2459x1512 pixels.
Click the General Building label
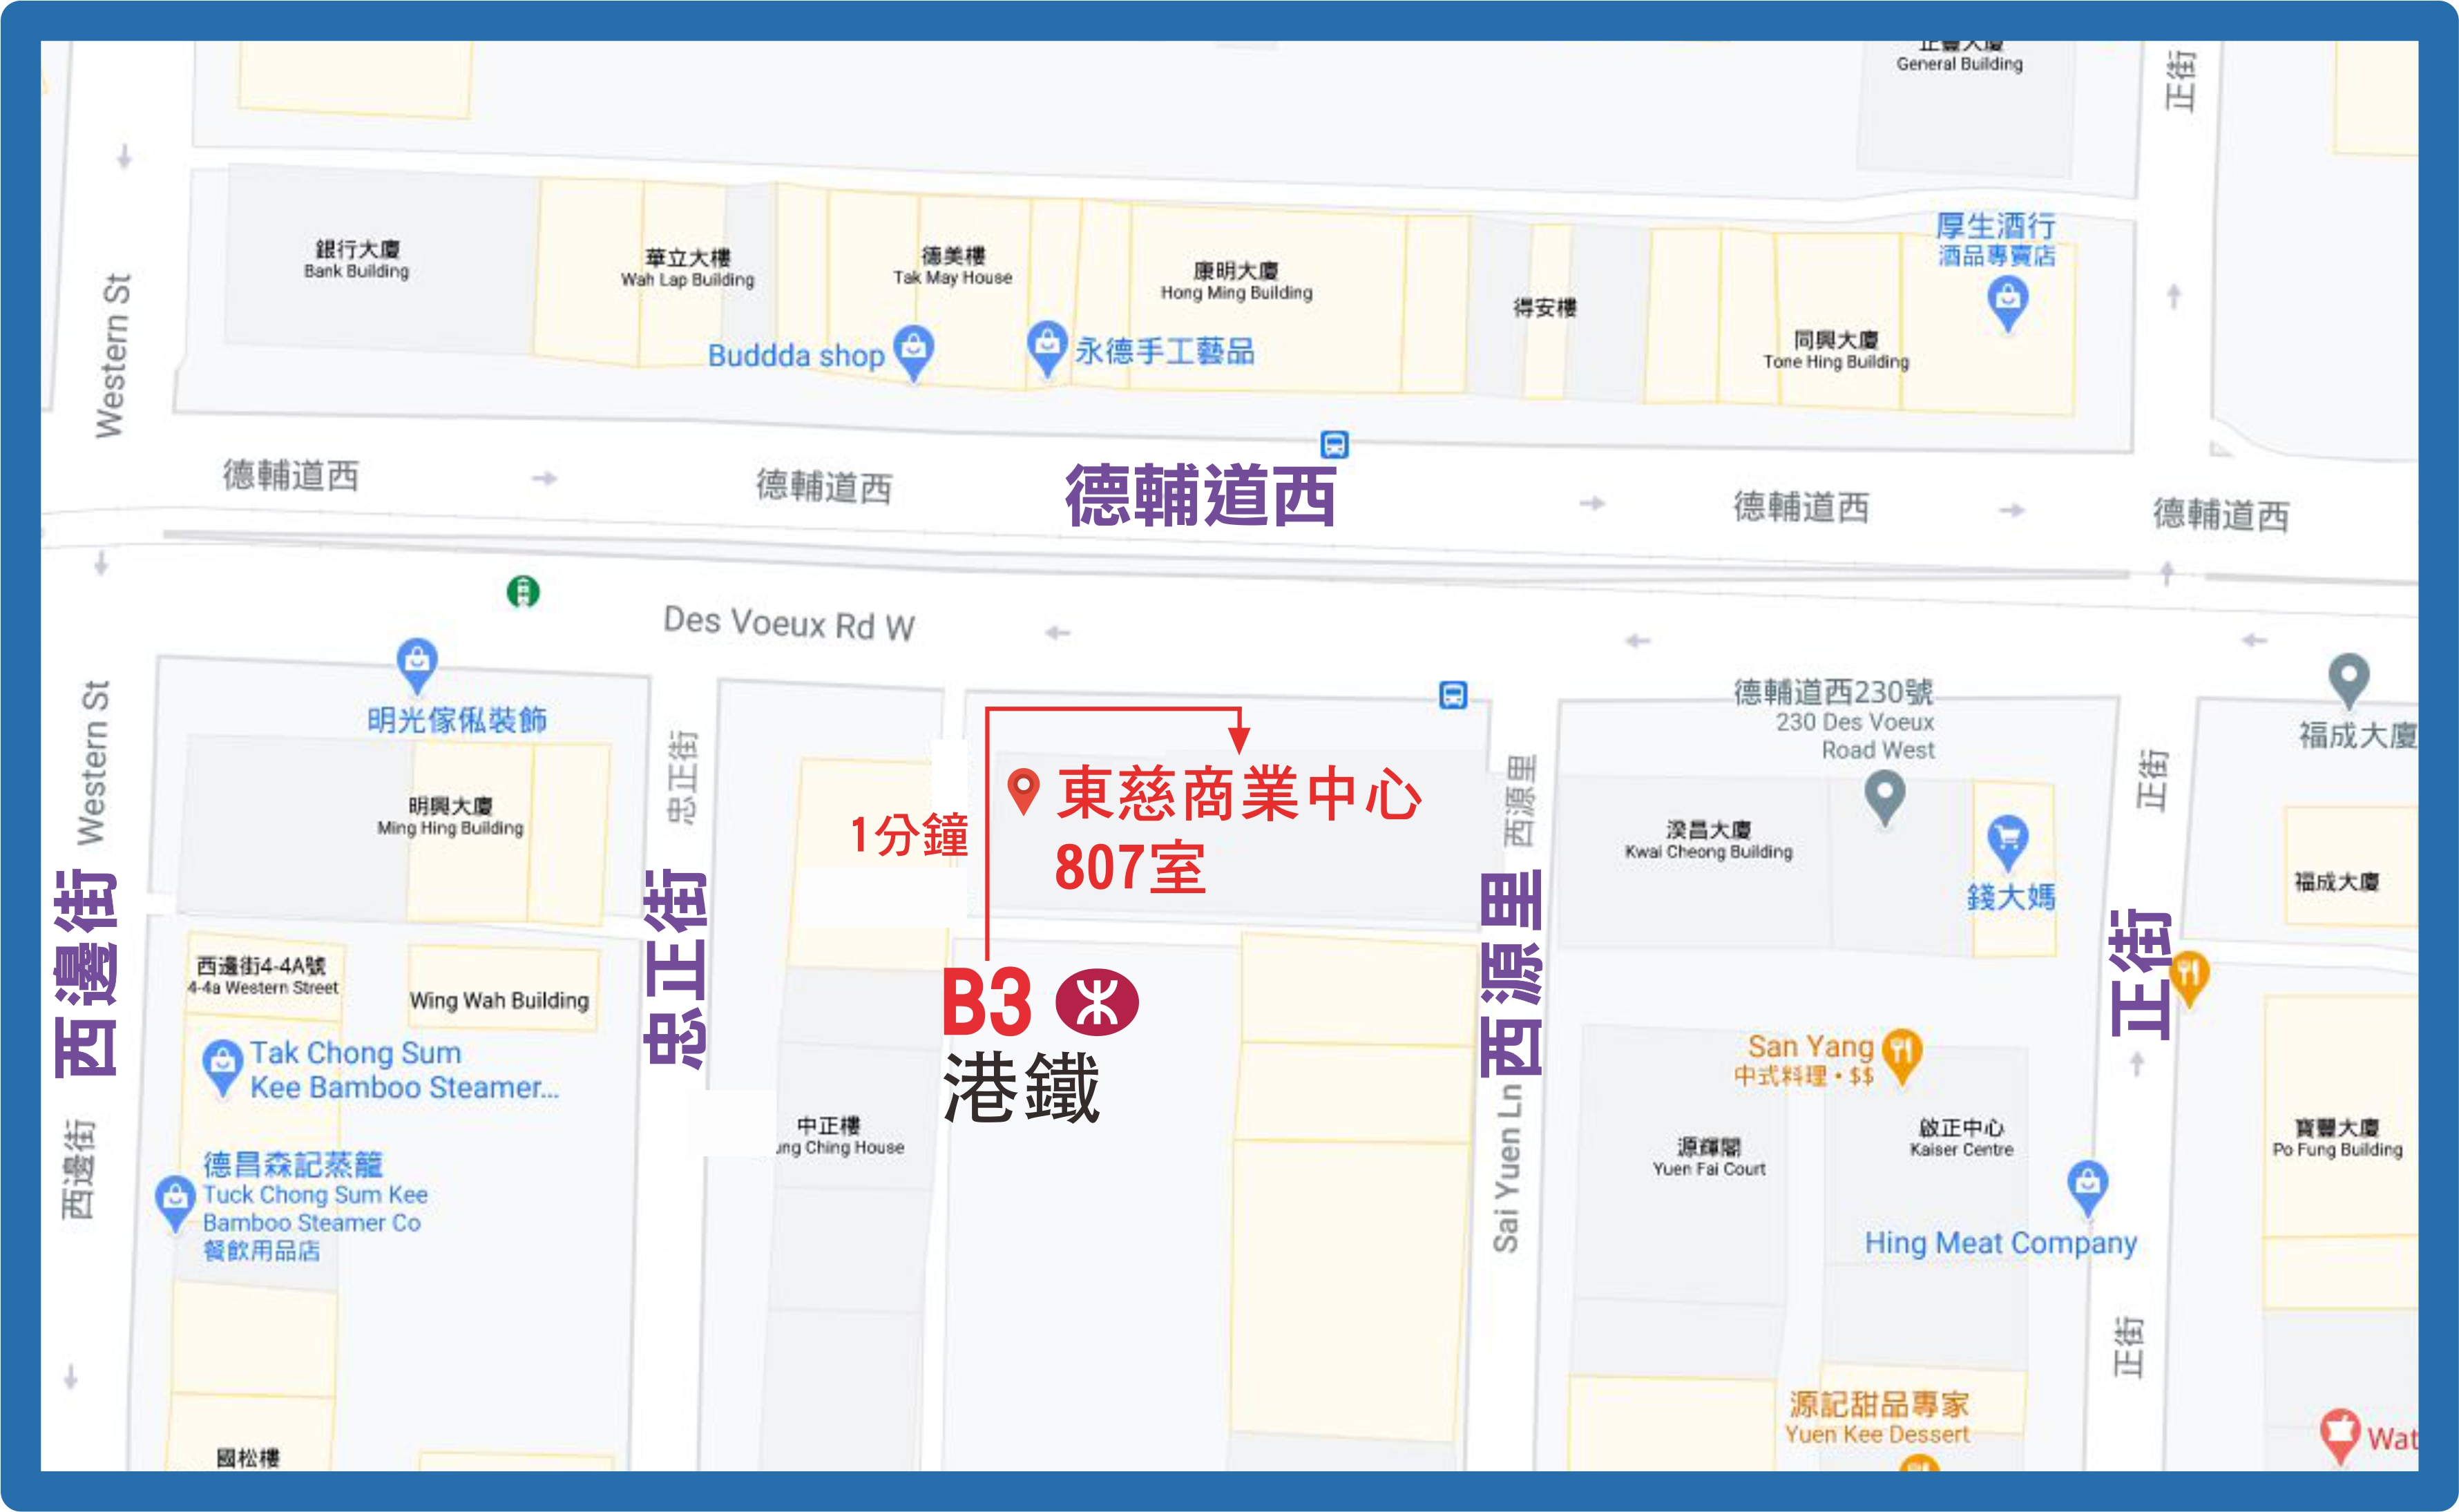pyautogui.click(x=1960, y=64)
